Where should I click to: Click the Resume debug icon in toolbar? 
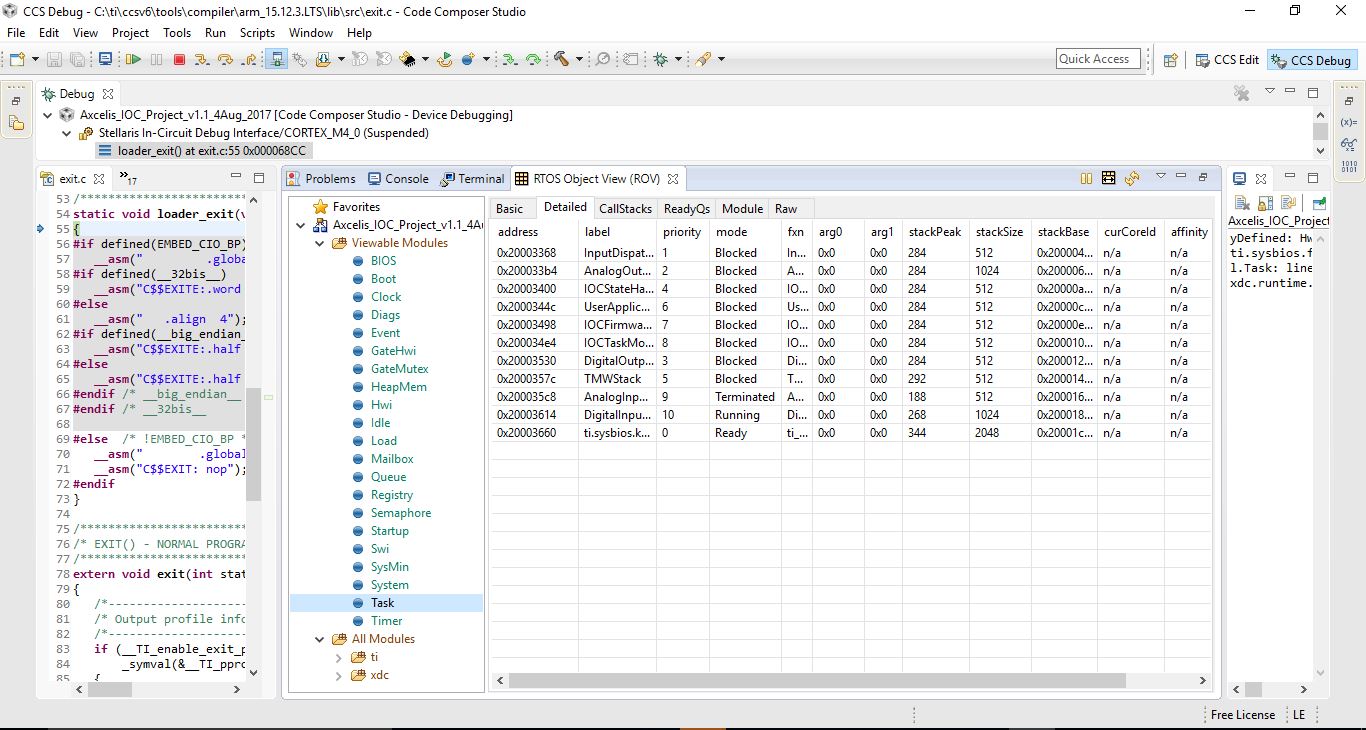pos(133,59)
